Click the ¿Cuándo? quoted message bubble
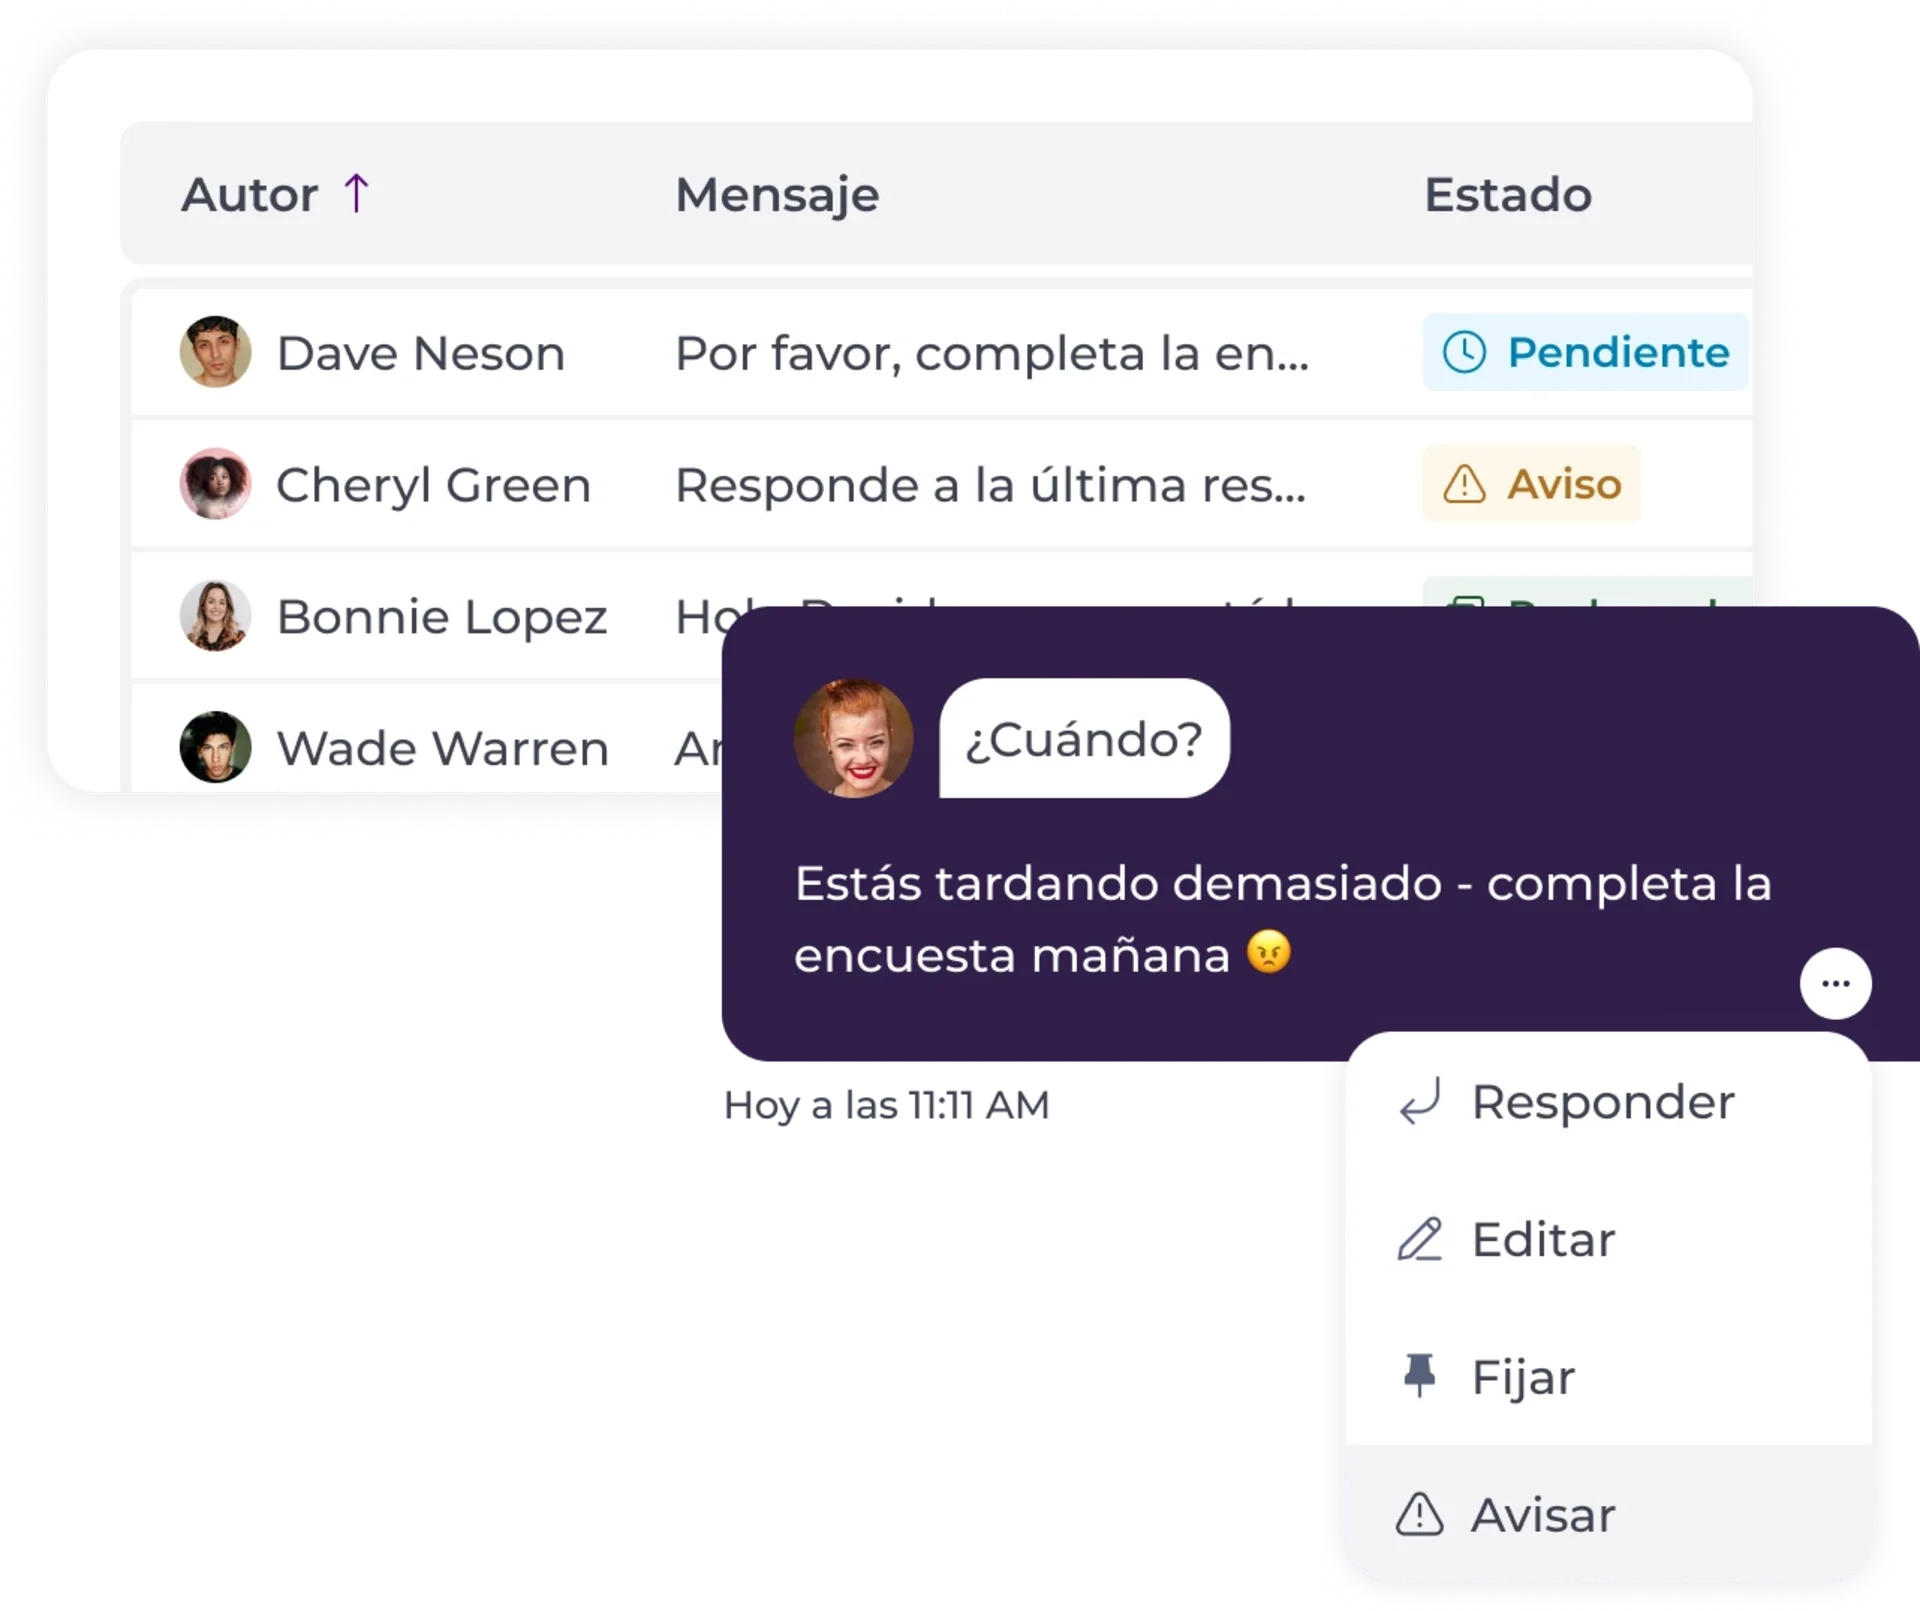1920x1611 pixels. point(1084,738)
